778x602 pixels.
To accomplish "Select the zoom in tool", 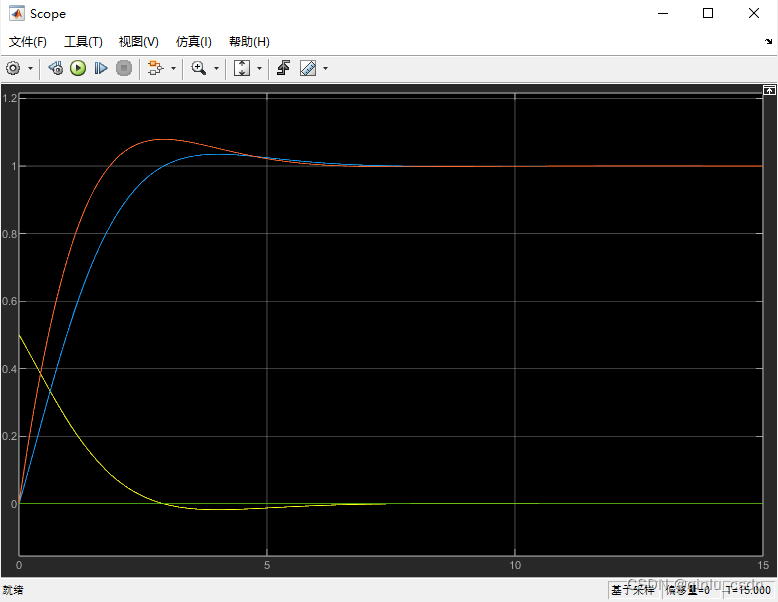I will [x=199, y=68].
